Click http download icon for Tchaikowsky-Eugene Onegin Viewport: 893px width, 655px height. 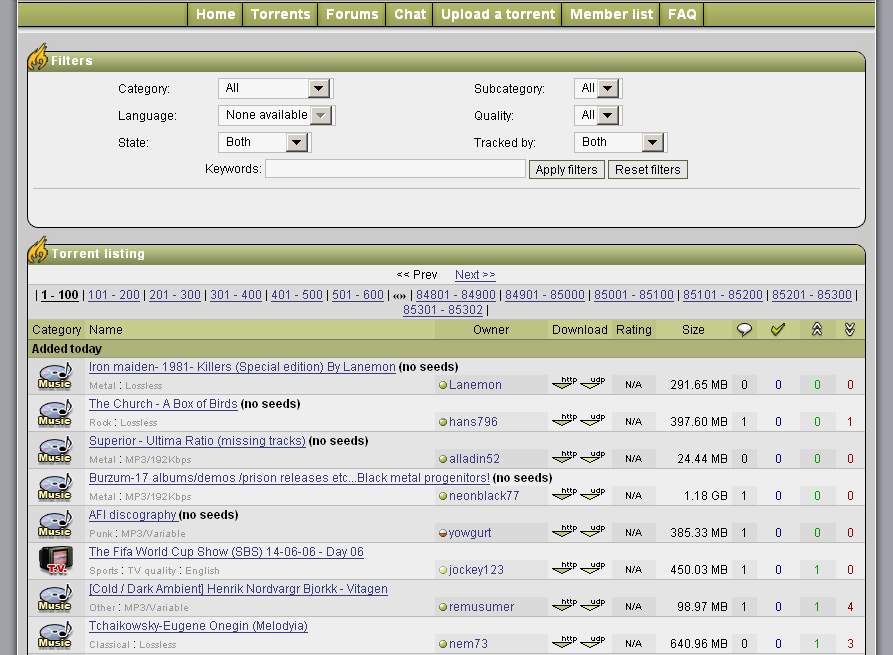coord(564,642)
